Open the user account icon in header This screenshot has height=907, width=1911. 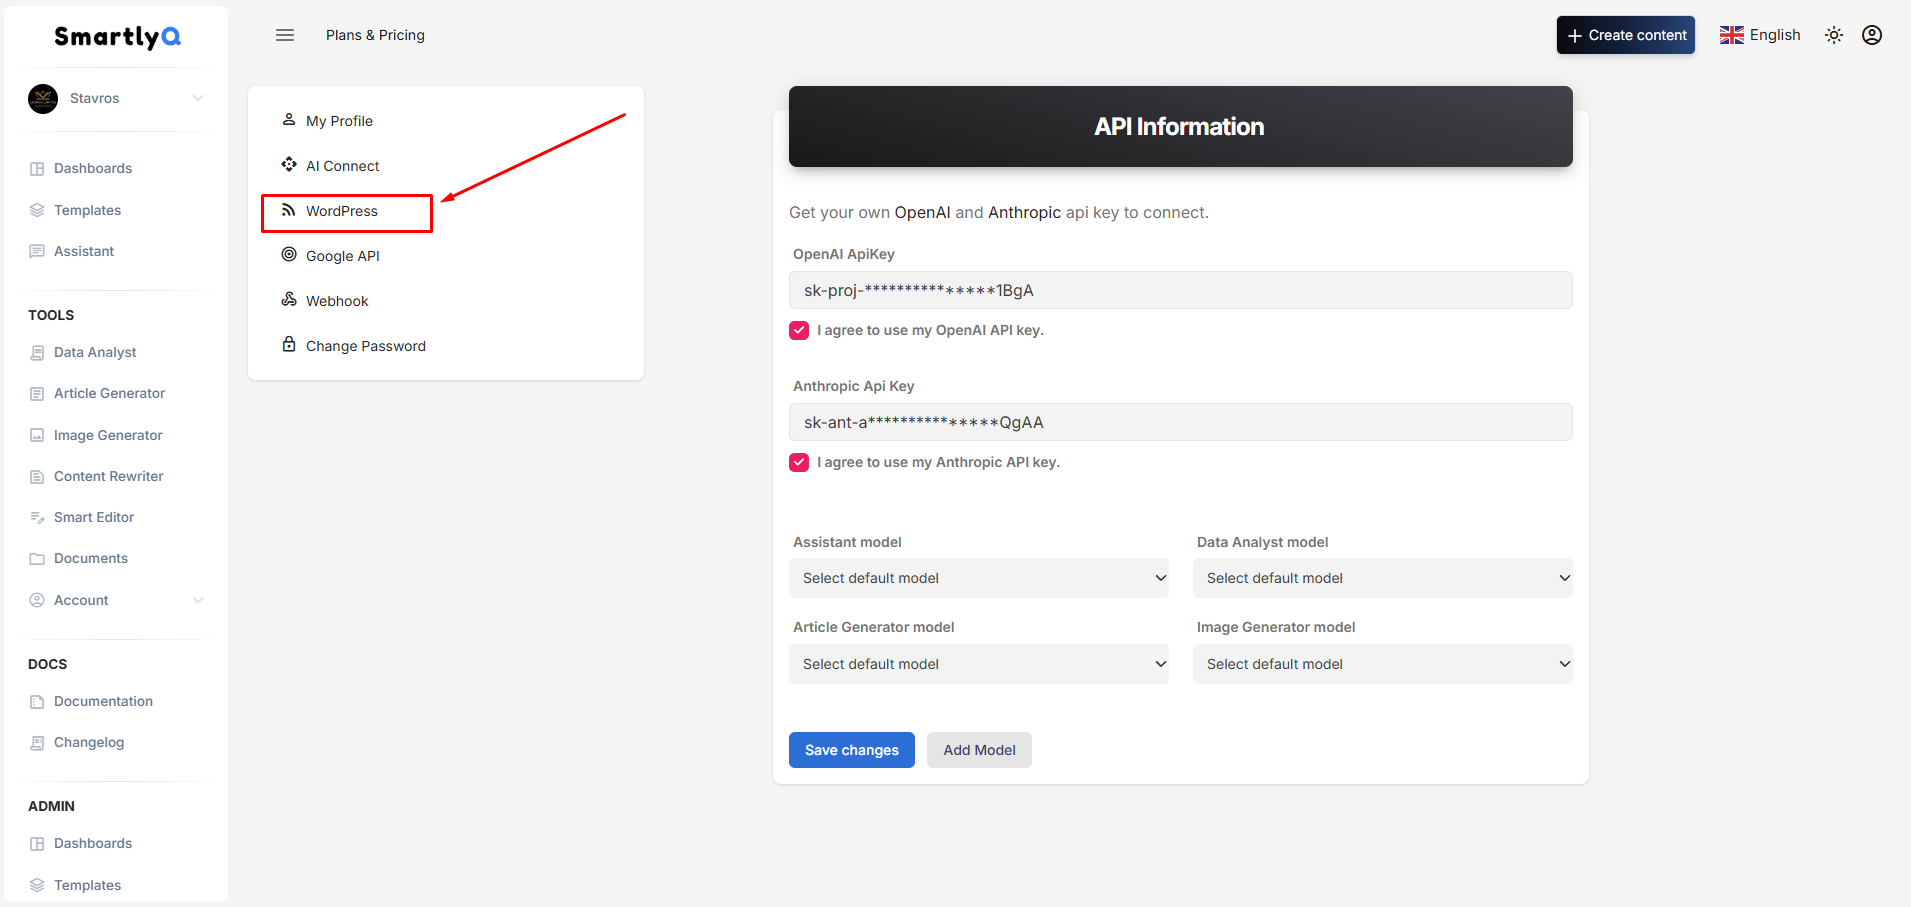tap(1872, 35)
